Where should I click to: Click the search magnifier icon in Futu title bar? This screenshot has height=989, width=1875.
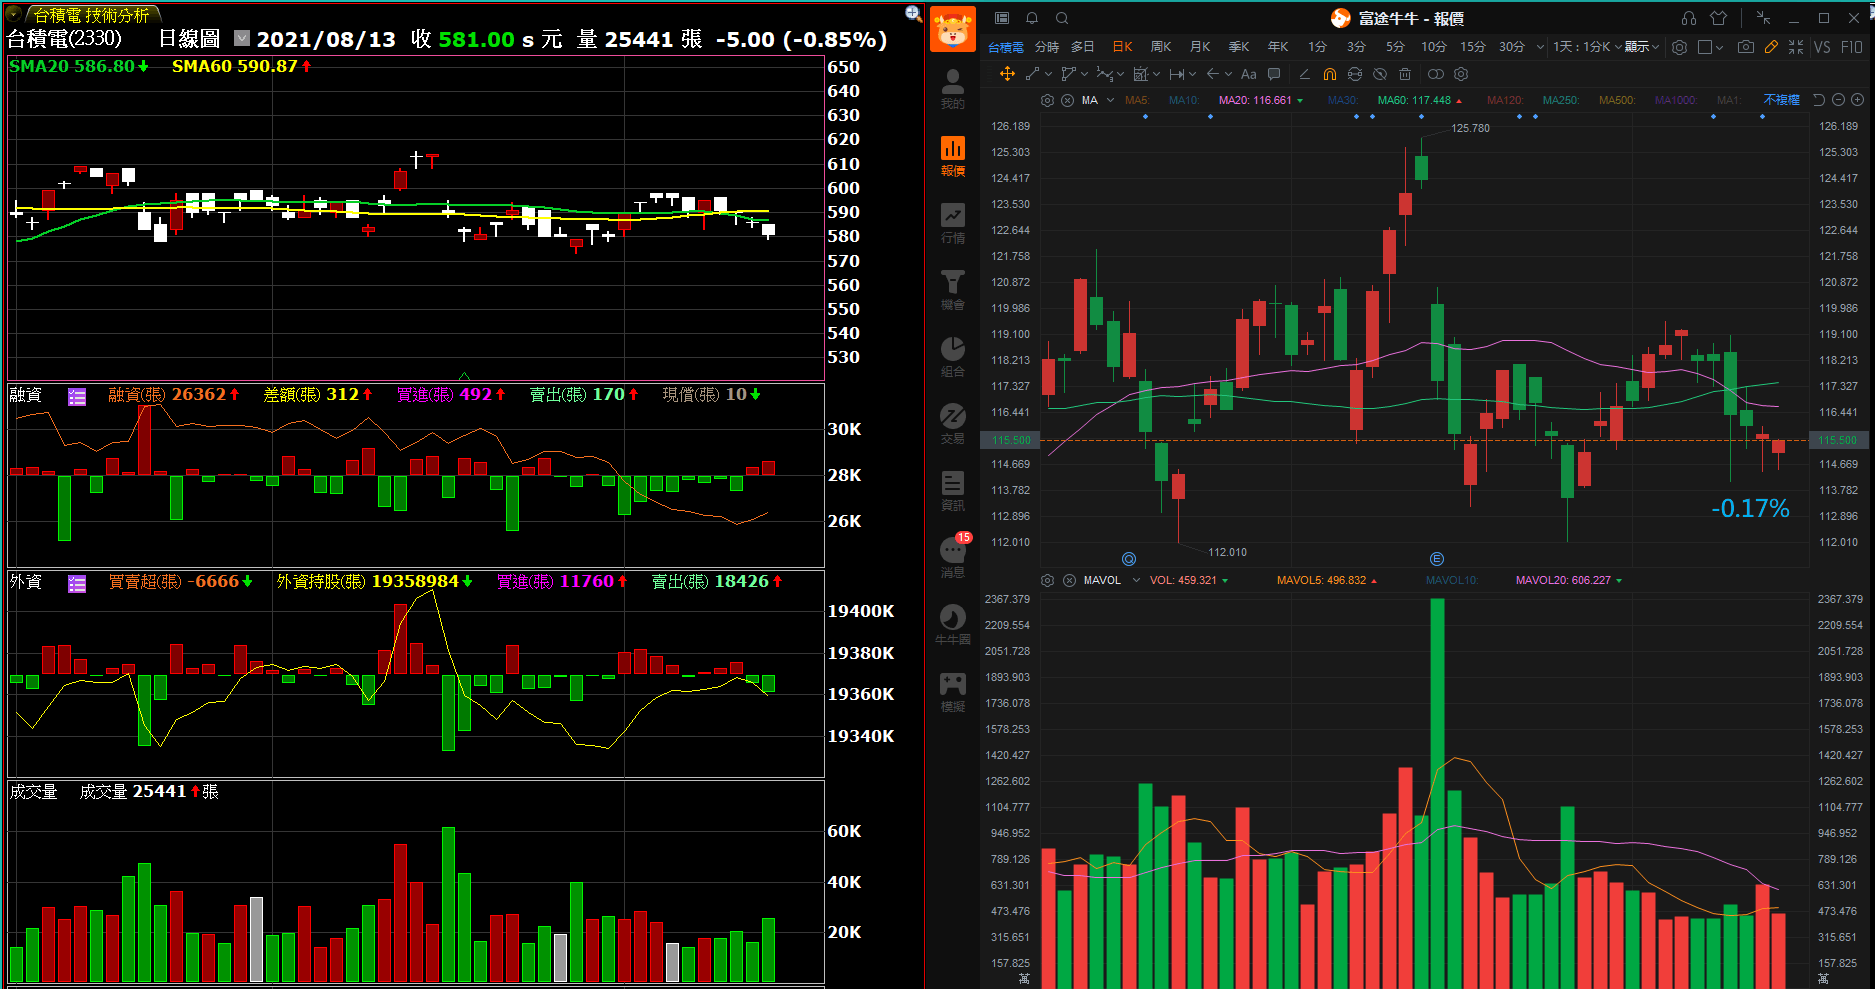[1062, 18]
